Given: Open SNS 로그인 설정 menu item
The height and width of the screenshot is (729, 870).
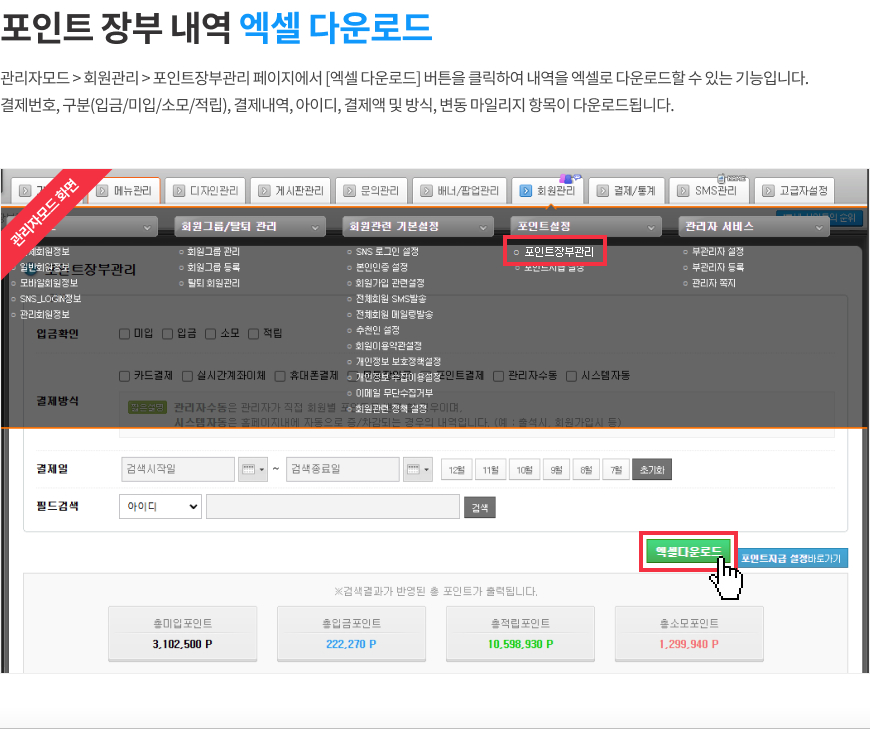Looking at the screenshot, I should [387, 252].
